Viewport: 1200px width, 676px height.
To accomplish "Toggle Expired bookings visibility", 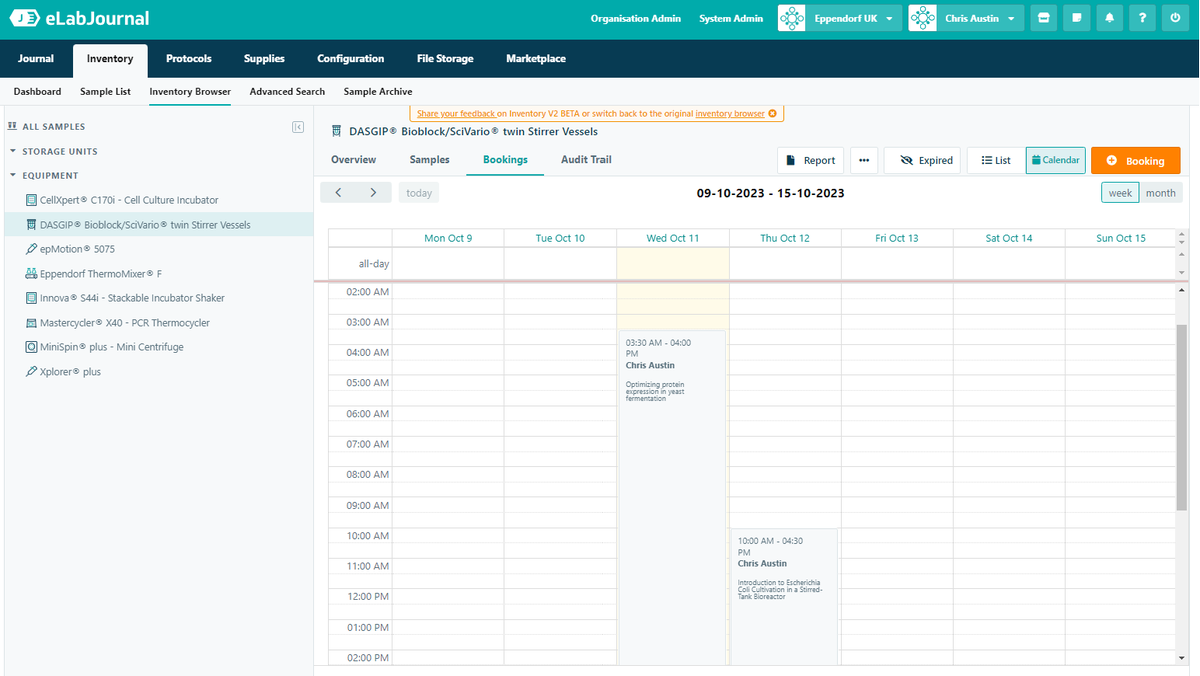I will point(923,160).
